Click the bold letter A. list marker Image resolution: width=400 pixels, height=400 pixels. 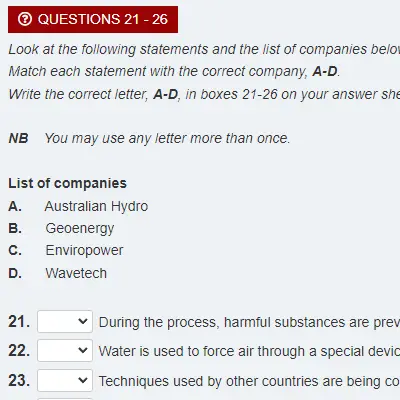point(15,207)
